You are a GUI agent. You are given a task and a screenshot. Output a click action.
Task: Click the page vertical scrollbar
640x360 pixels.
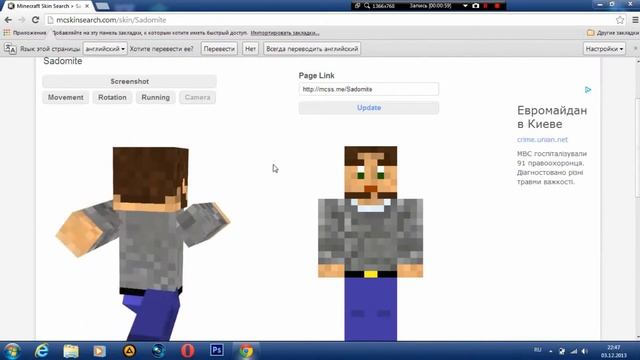[x=637, y=147]
